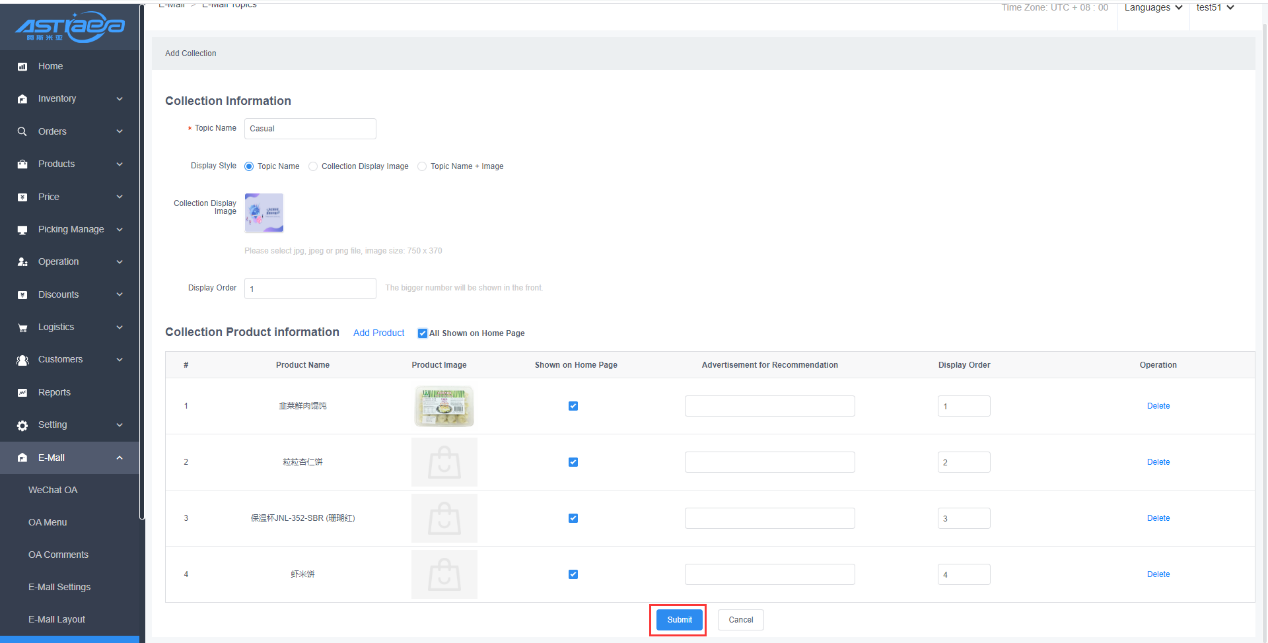
Task: Click the Setting gear icon
Action: [22, 425]
